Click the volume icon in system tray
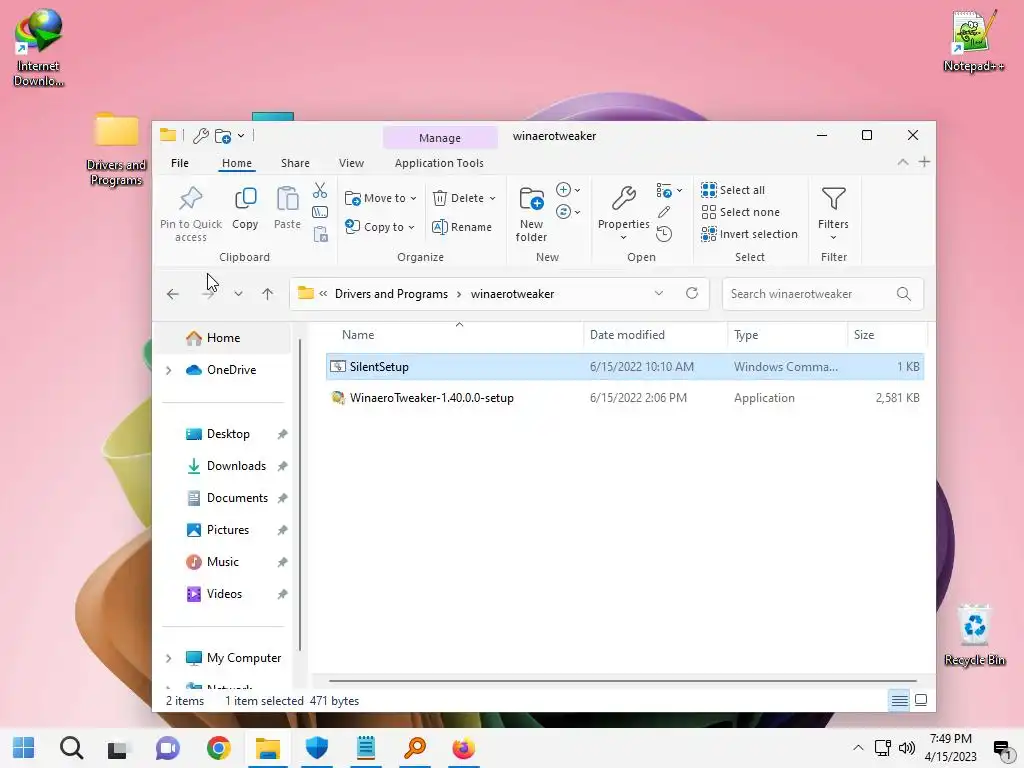The height and width of the screenshot is (768, 1024). [906, 748]
